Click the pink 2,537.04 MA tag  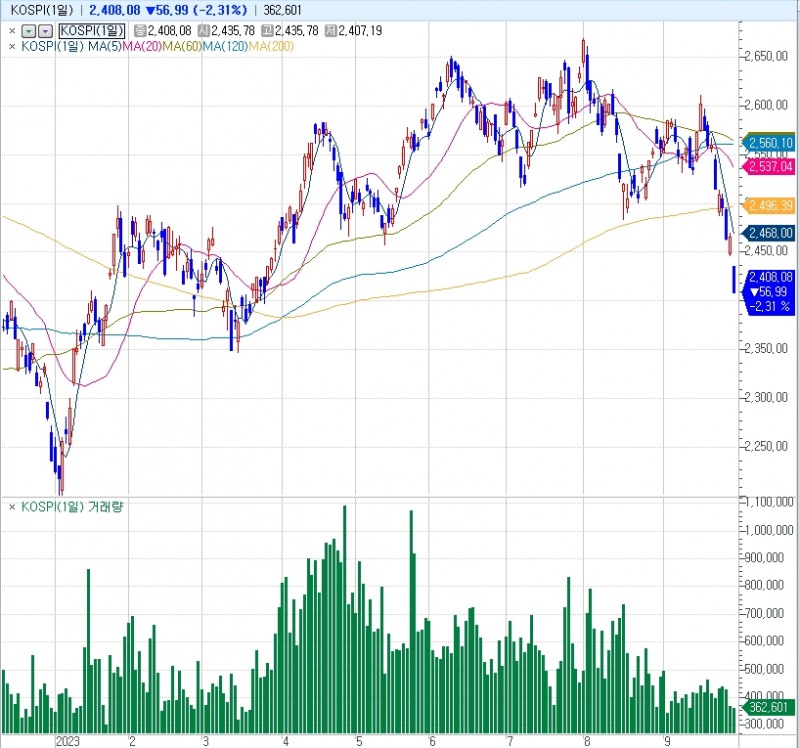pos(769,166)
